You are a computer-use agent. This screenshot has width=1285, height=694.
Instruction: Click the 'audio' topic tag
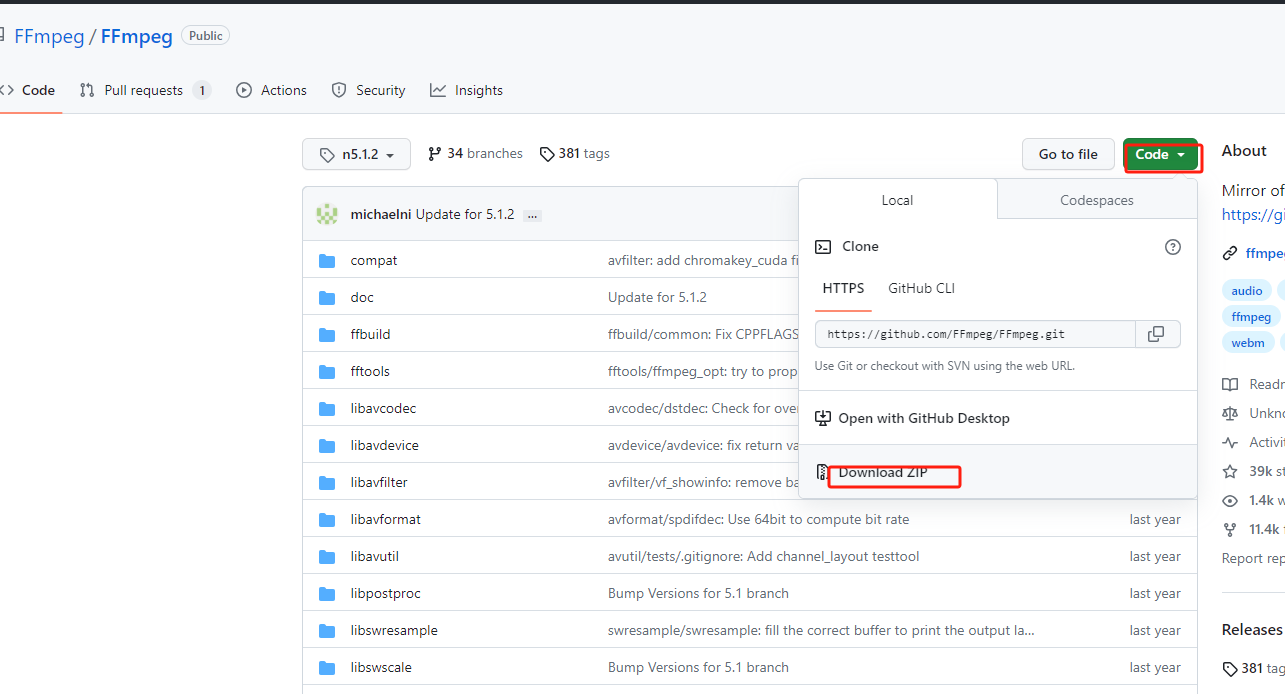tap(1247, 290)
